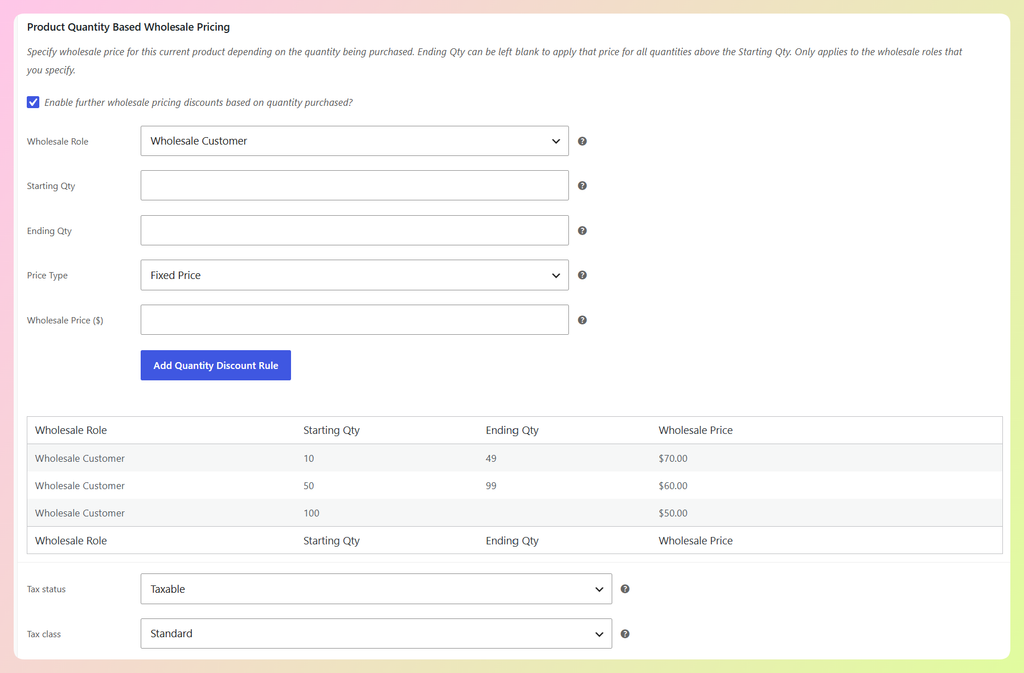Click the Ending Qty table header

tap(512, 431)
